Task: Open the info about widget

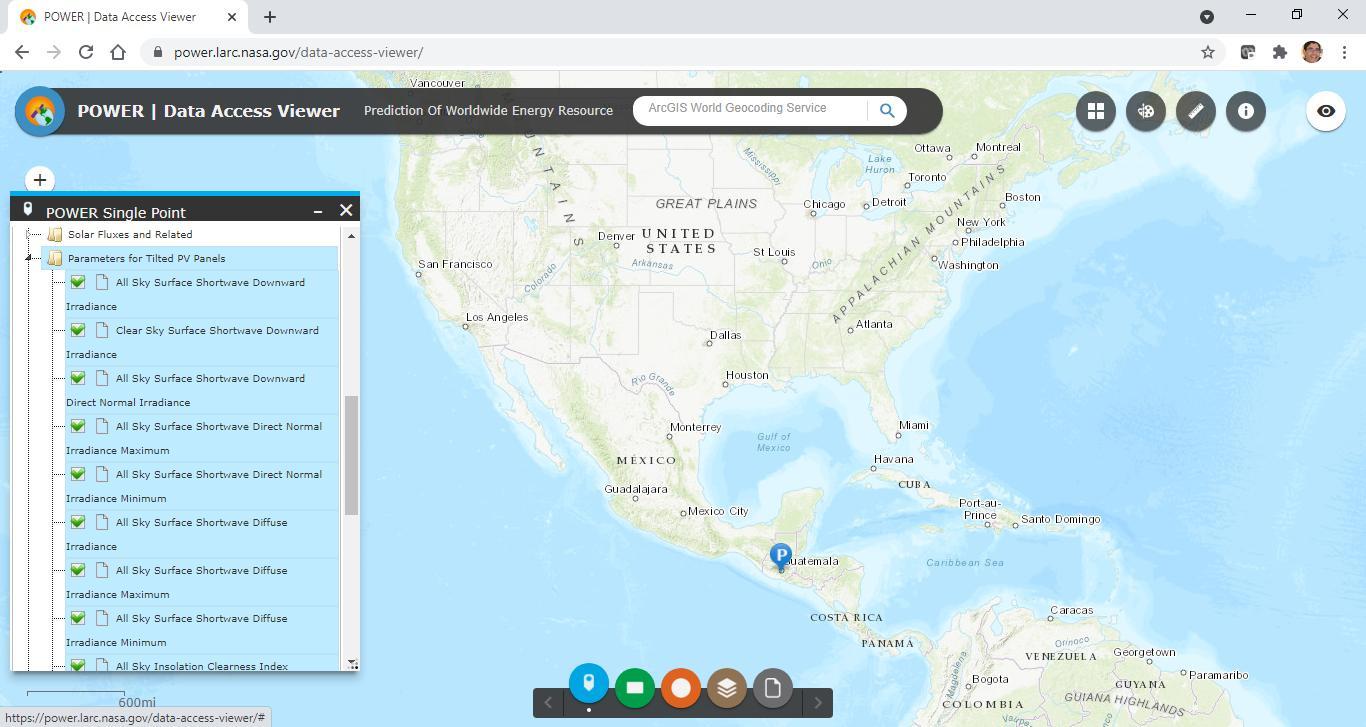Action: tap(1246, 111)
